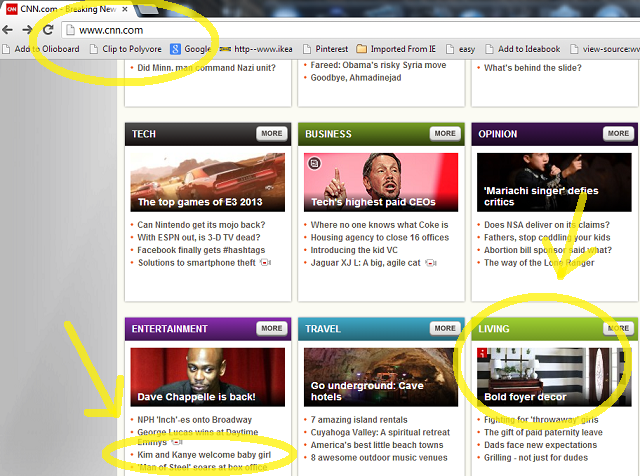
Task: Read 'Dads face new expectations'
Action: click(x=540, y=445)
